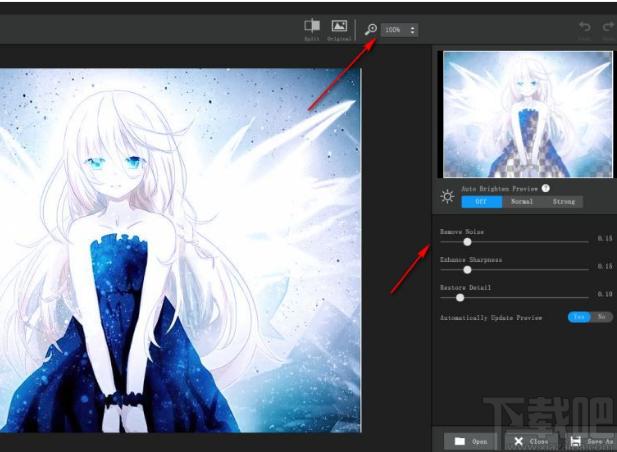Set Auto Brighten Preview to Normal

[522, 201]
